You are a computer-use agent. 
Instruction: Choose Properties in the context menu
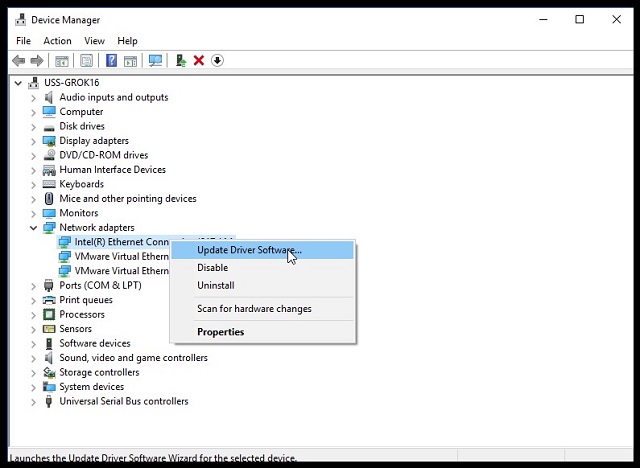click(262, 332)
